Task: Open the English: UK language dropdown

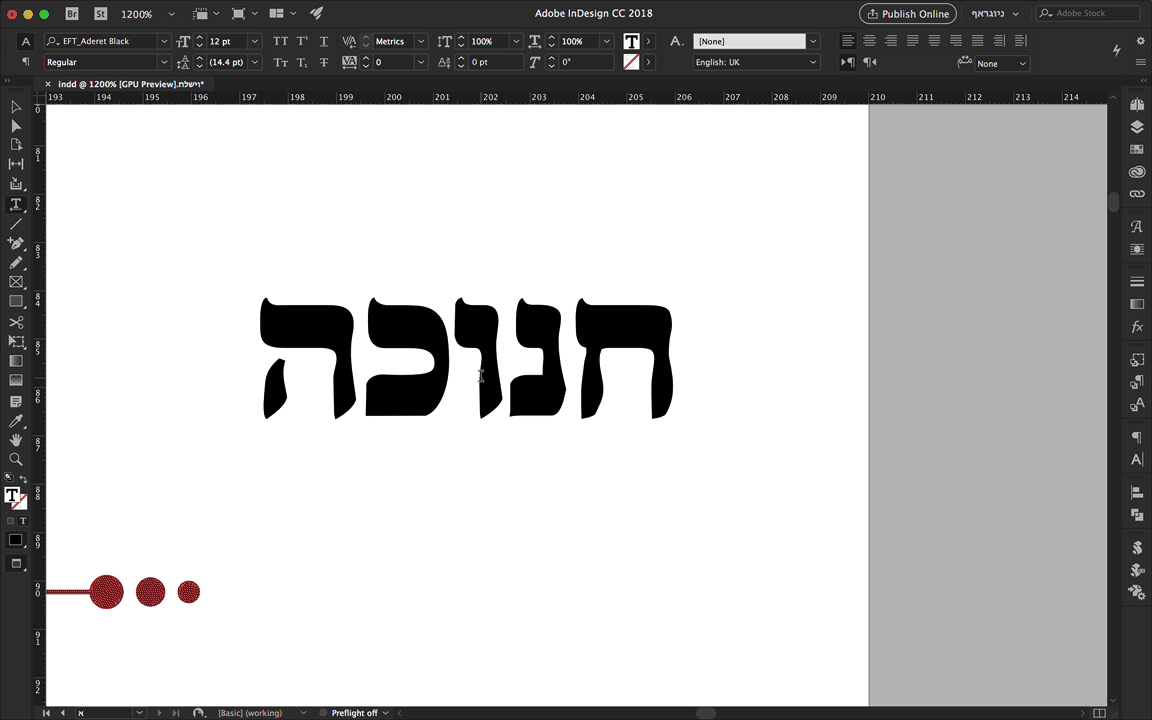Action: pos(813,62)
